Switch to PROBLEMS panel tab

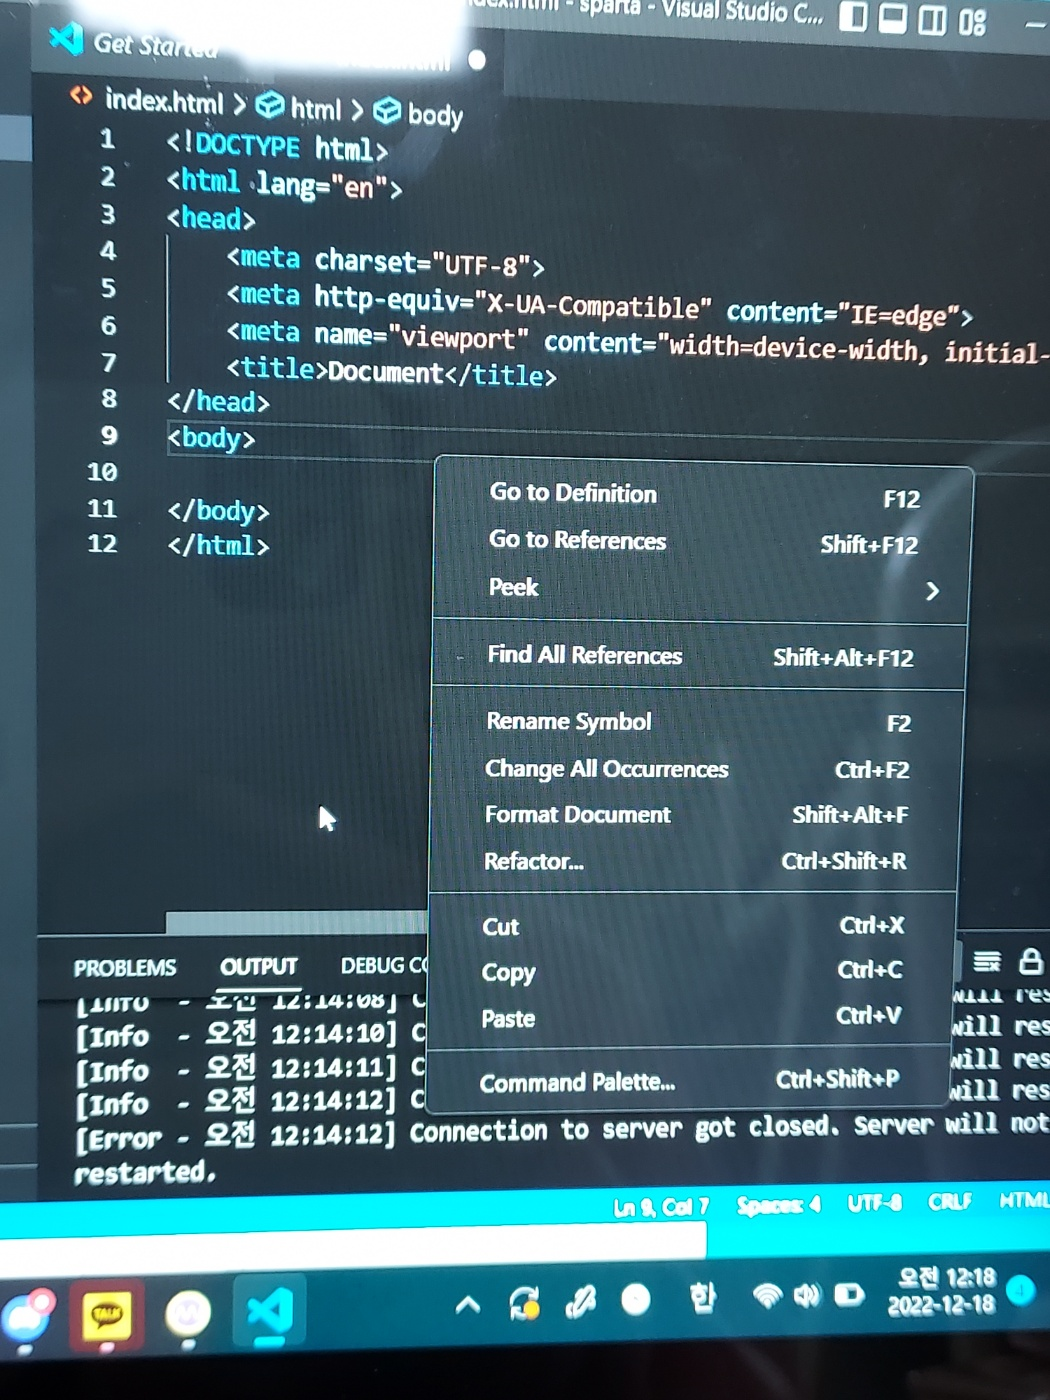(x=125, y=968)
